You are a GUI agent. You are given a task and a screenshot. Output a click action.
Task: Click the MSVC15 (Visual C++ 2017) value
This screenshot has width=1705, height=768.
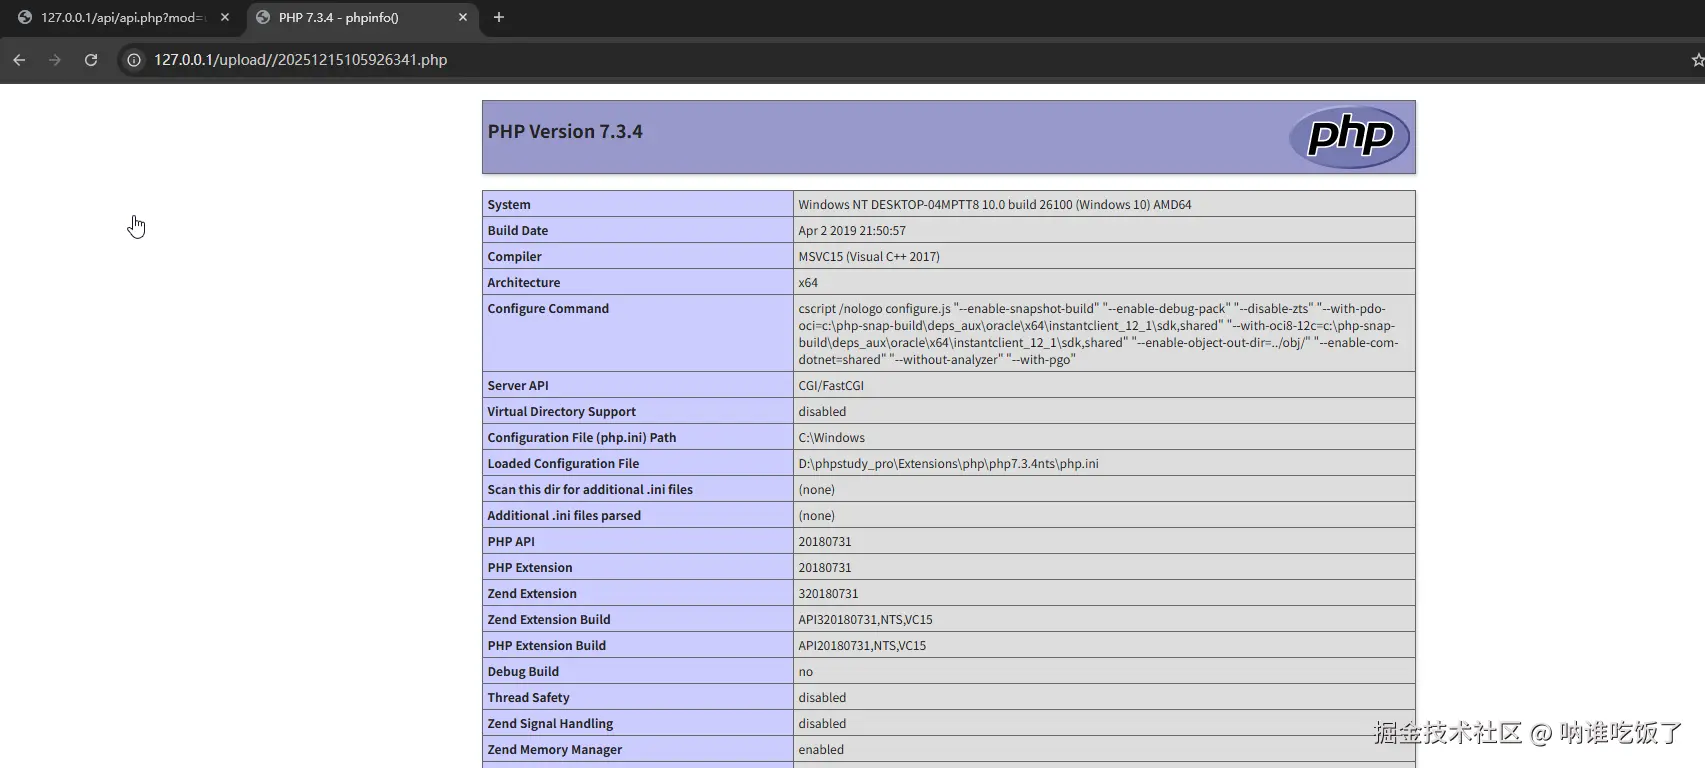pyautogui.click(x=869, y=256)
